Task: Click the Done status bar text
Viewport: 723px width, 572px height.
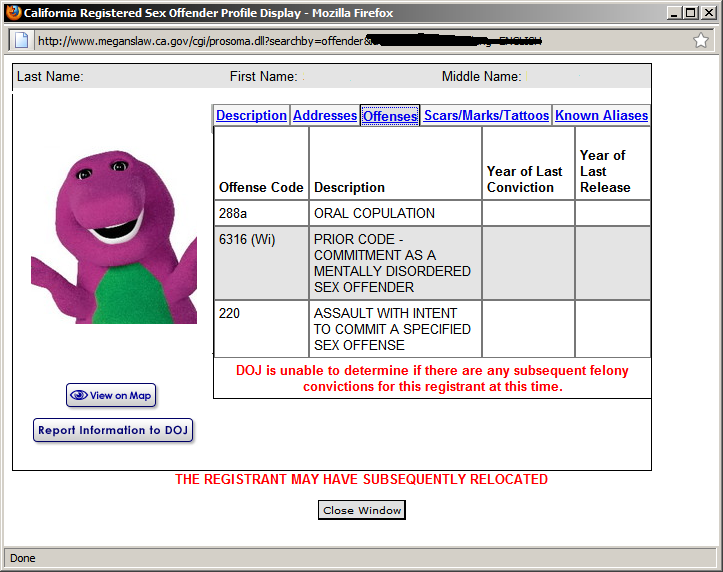Action: point(23,558)
